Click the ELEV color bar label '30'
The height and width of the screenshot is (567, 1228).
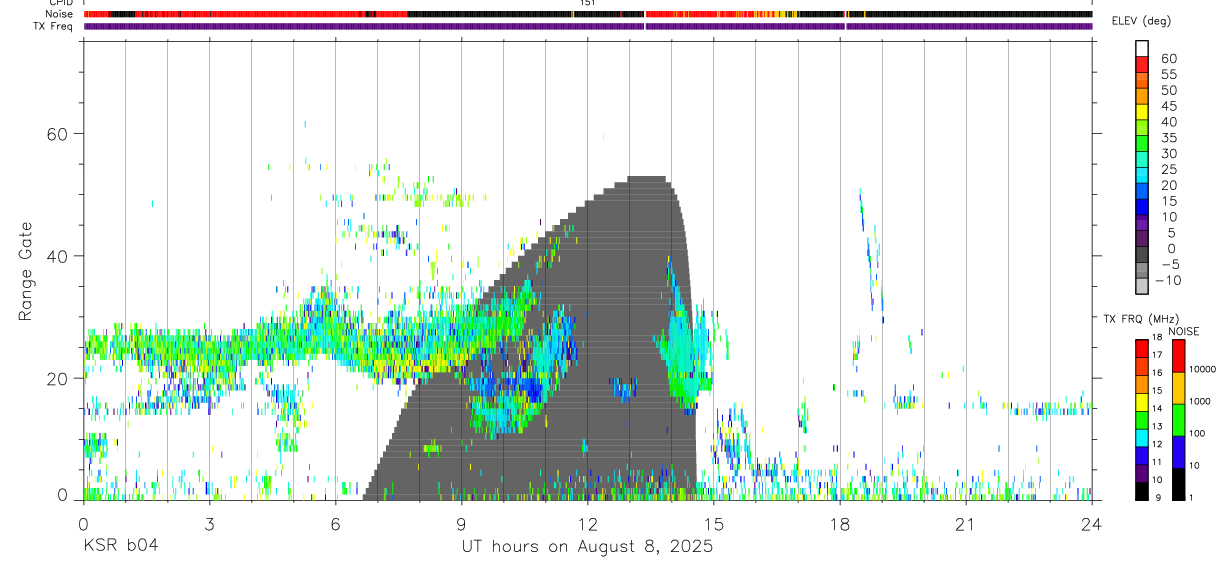click(1168, 154)
